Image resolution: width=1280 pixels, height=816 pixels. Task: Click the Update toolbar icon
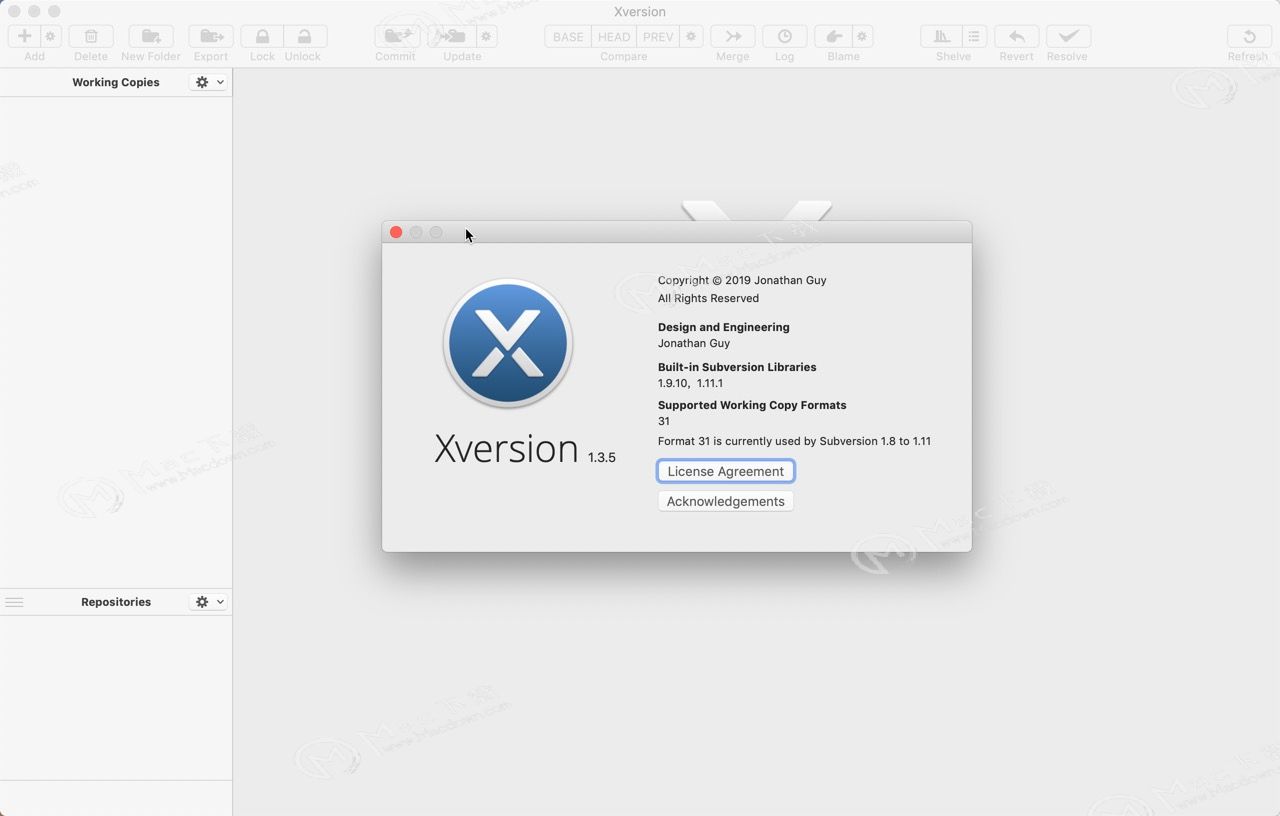(452, 36)
